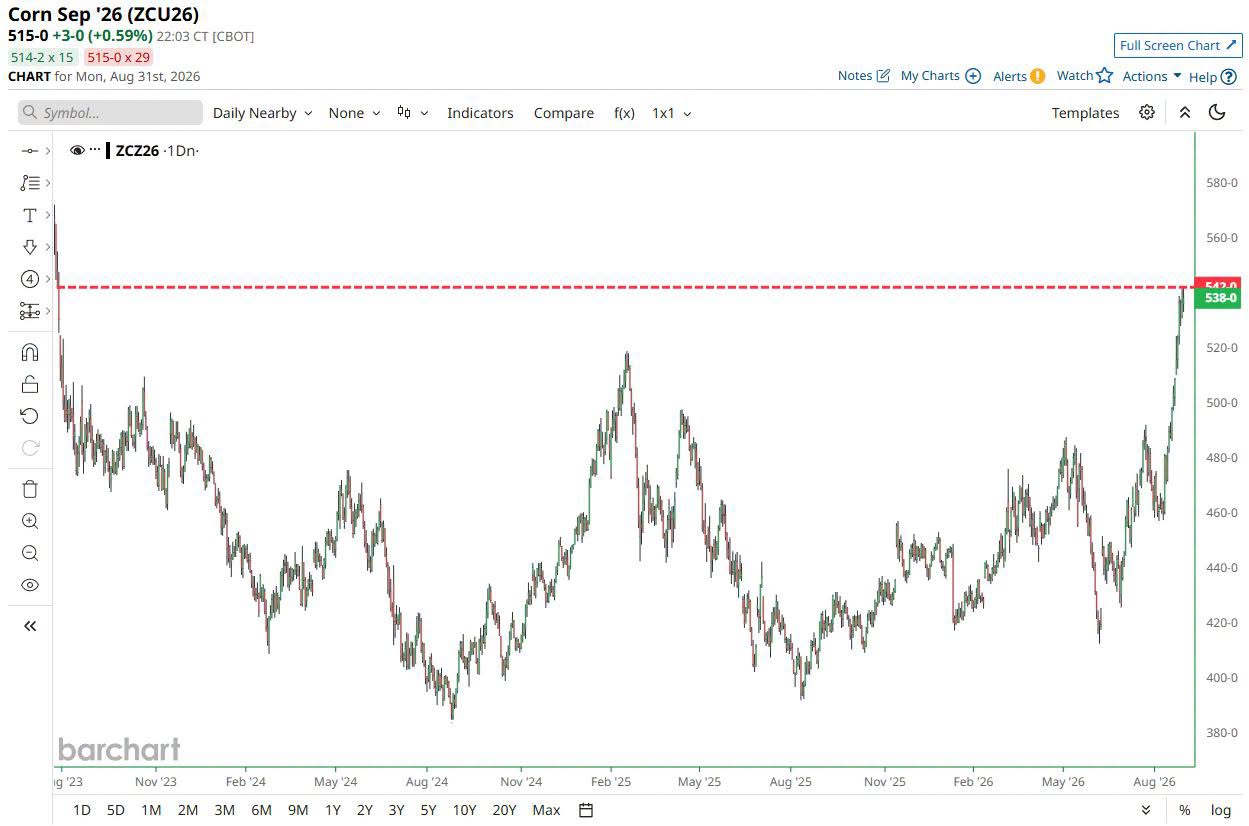The image size is (1249, 826).
Task: Click the zoom in magnifier
Action: click(x=30, y=521)
